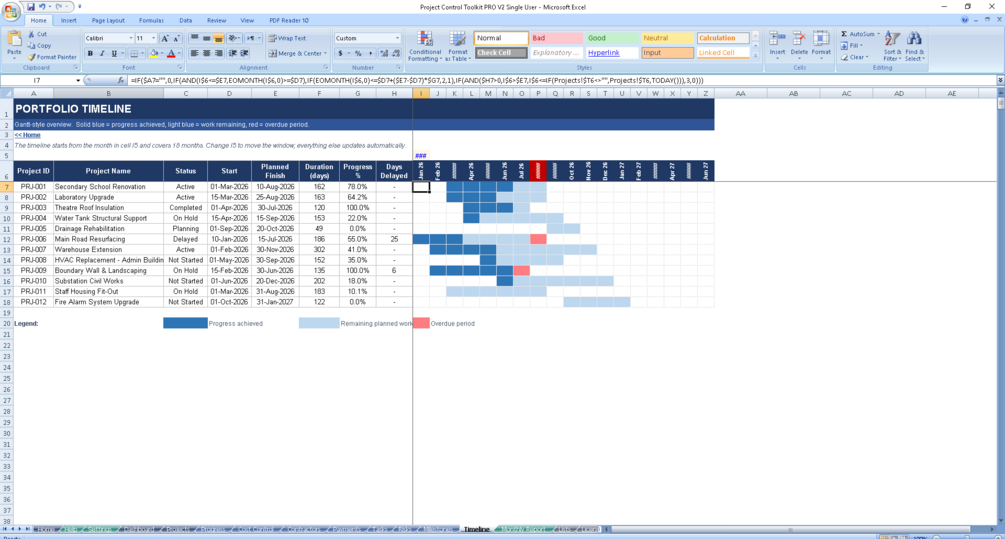Switch to the Page Layout tab
The image size is (1005, 539).
pos(108,21)
